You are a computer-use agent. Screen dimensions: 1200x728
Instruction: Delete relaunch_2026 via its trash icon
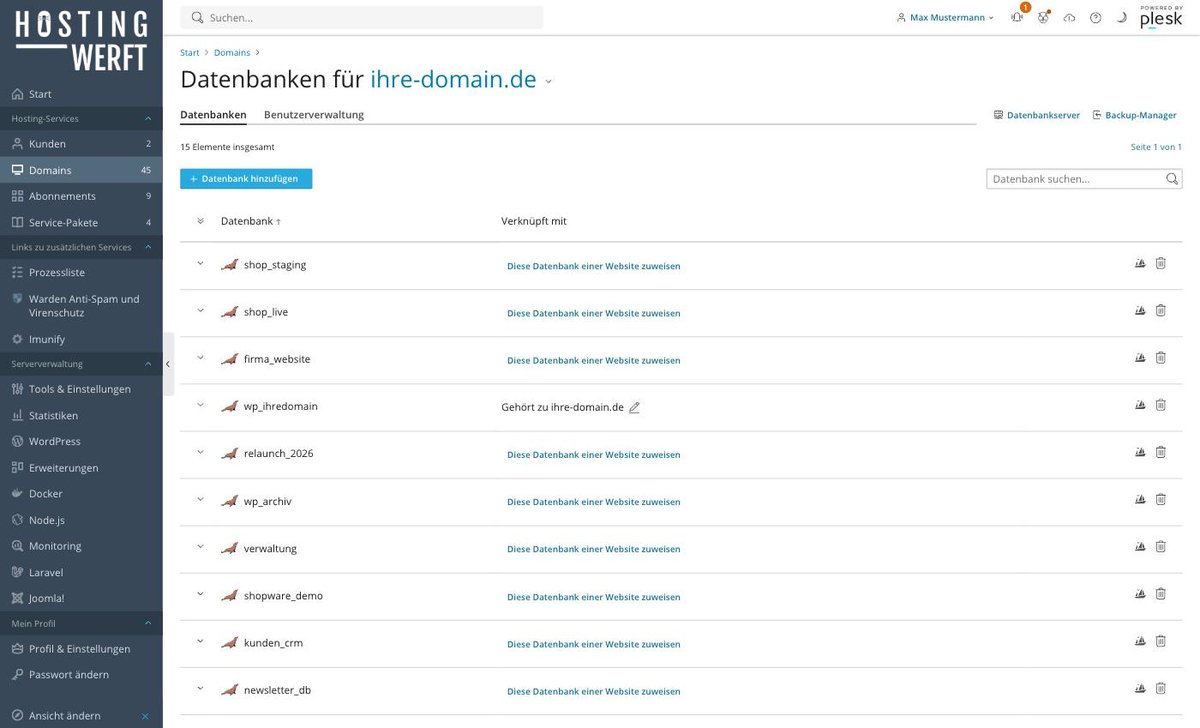[1161, 452]
